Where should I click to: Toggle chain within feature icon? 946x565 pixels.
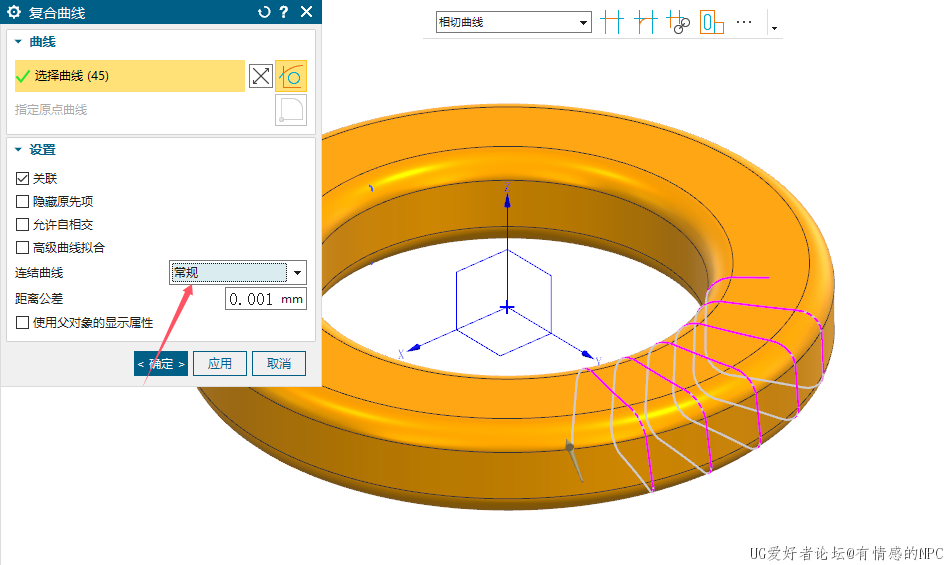click(x=678, y=22)
